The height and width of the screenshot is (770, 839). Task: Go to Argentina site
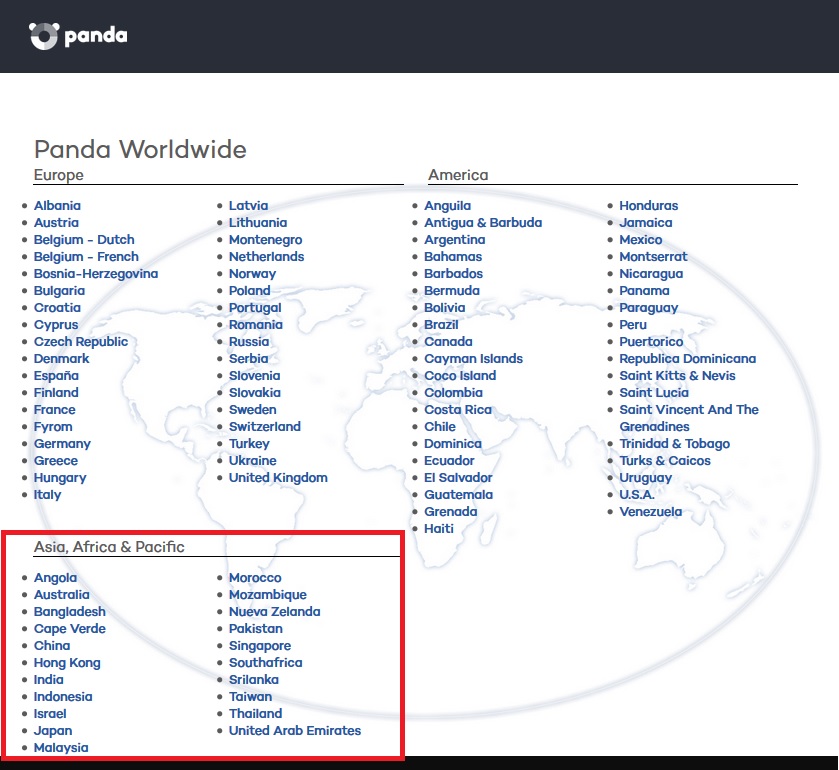pos(455,240)
